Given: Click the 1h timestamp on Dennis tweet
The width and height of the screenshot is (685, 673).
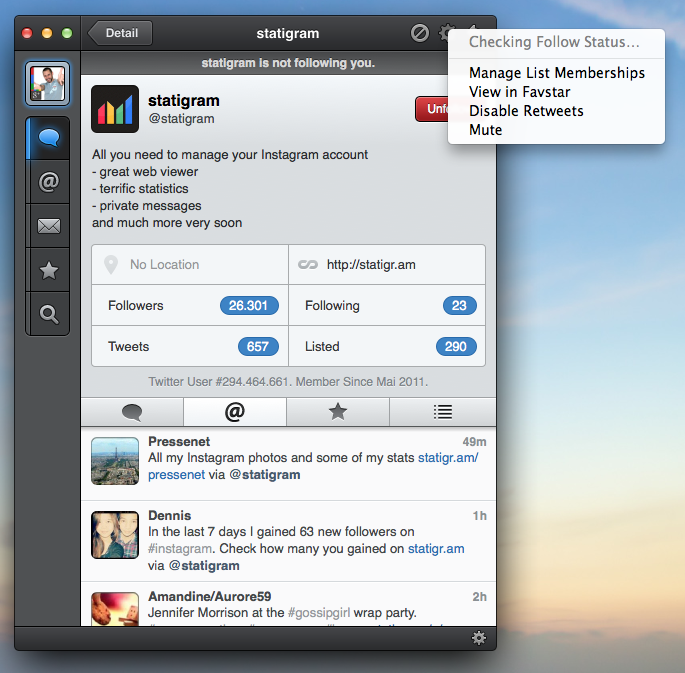Looking at the screenshot, I should point(480,516).
